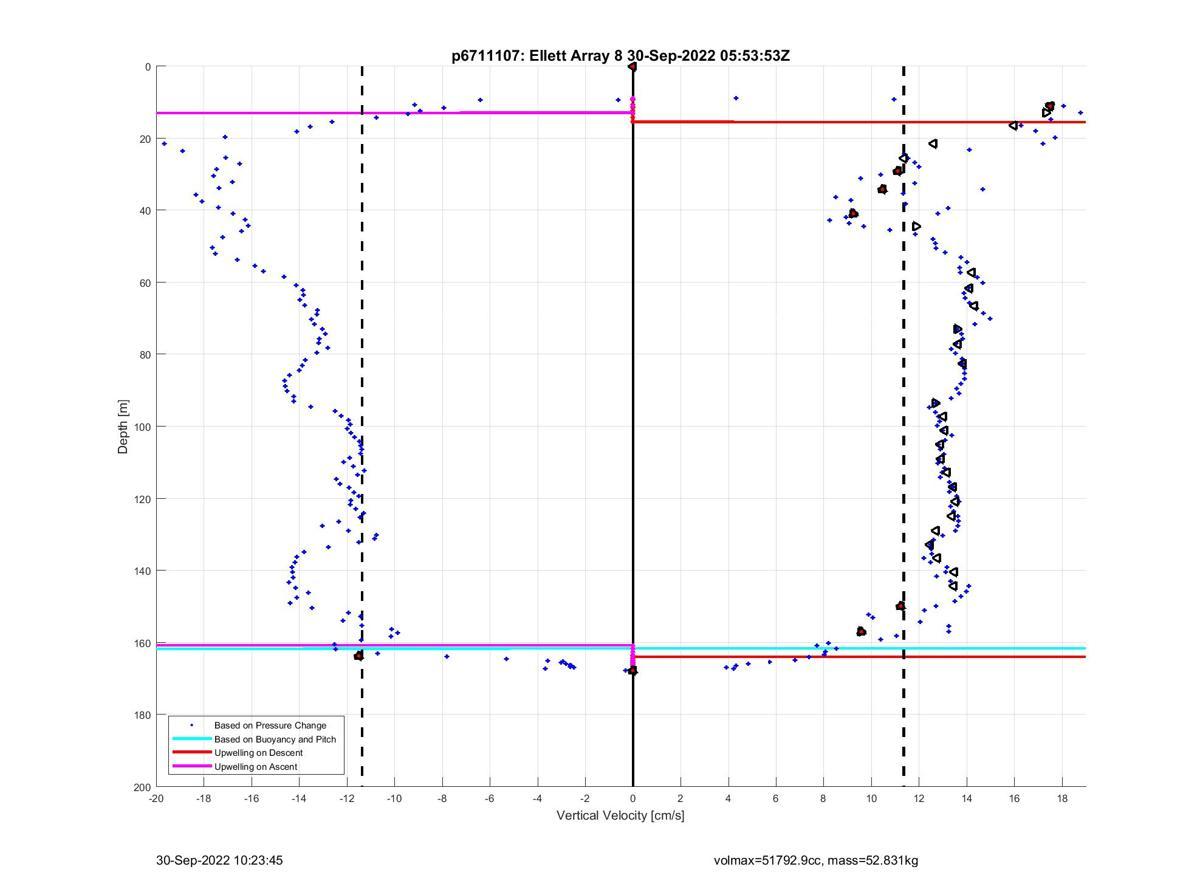
Task: Click the y-axis tick label '100'
Action: pos(140,427)
